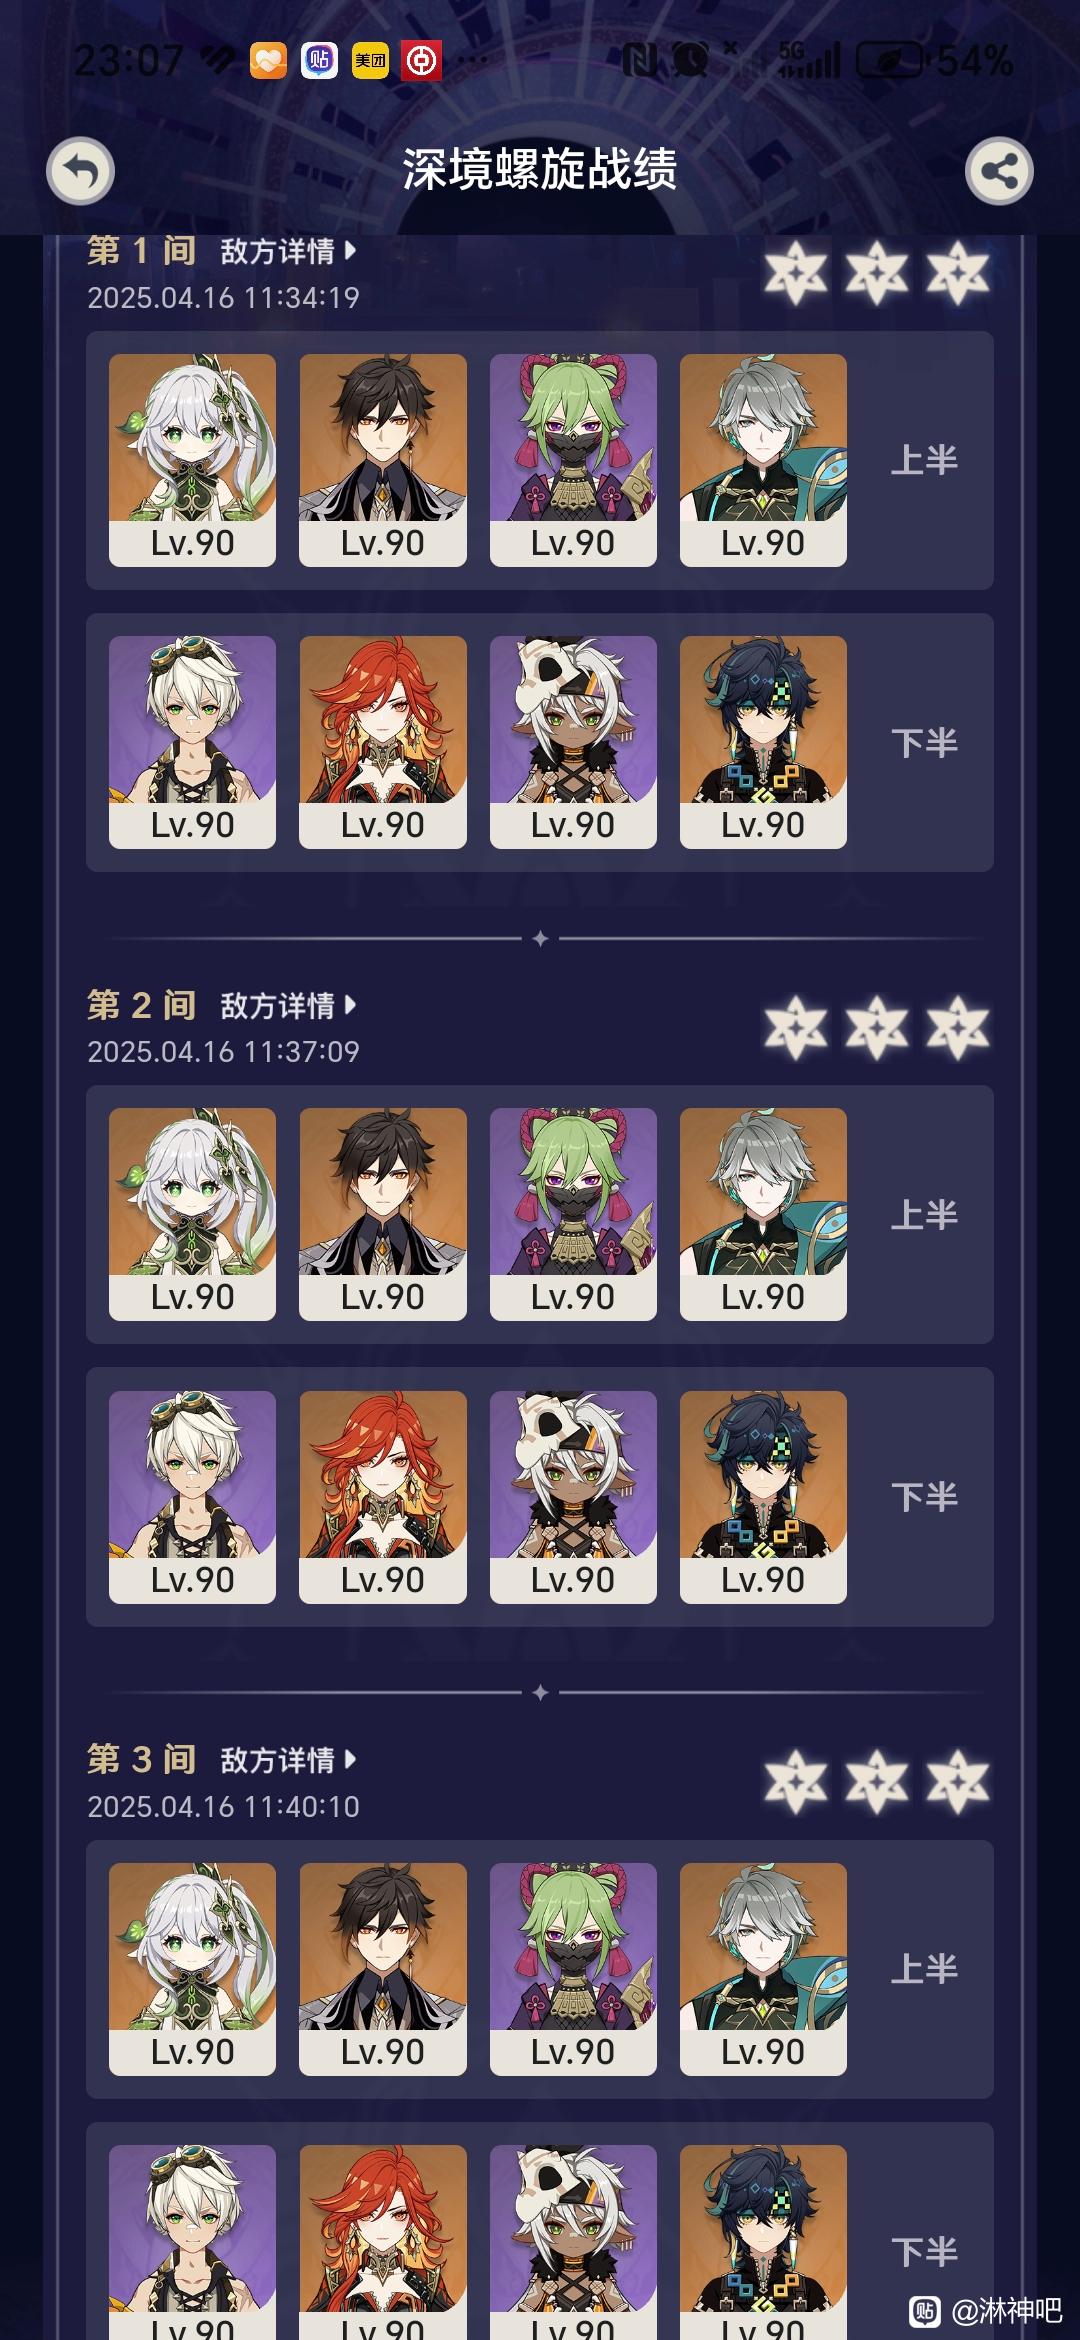Tap Alhaitham portrait in Chamber 1 first half
The width and height of the screenshot is (1080, 2340).
763,460
